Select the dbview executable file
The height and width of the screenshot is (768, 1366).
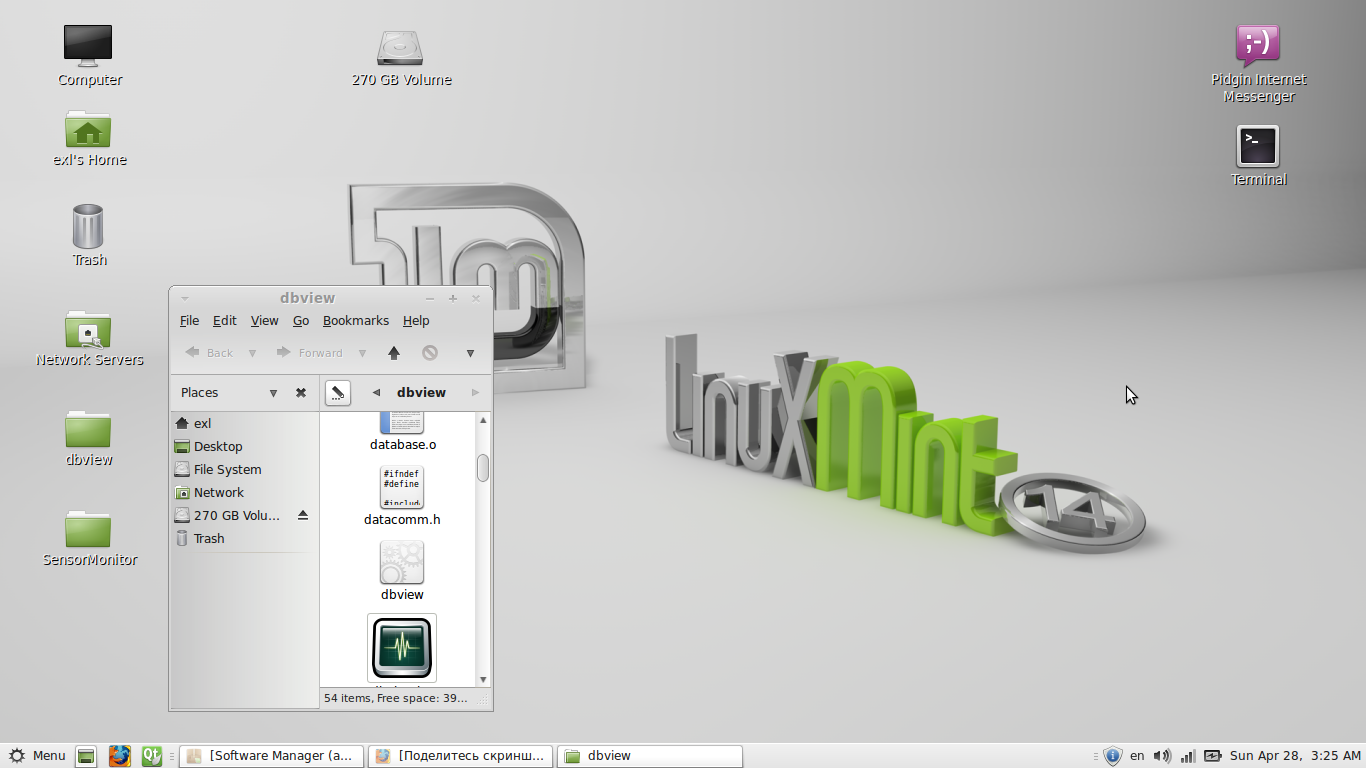pos(402,571)
